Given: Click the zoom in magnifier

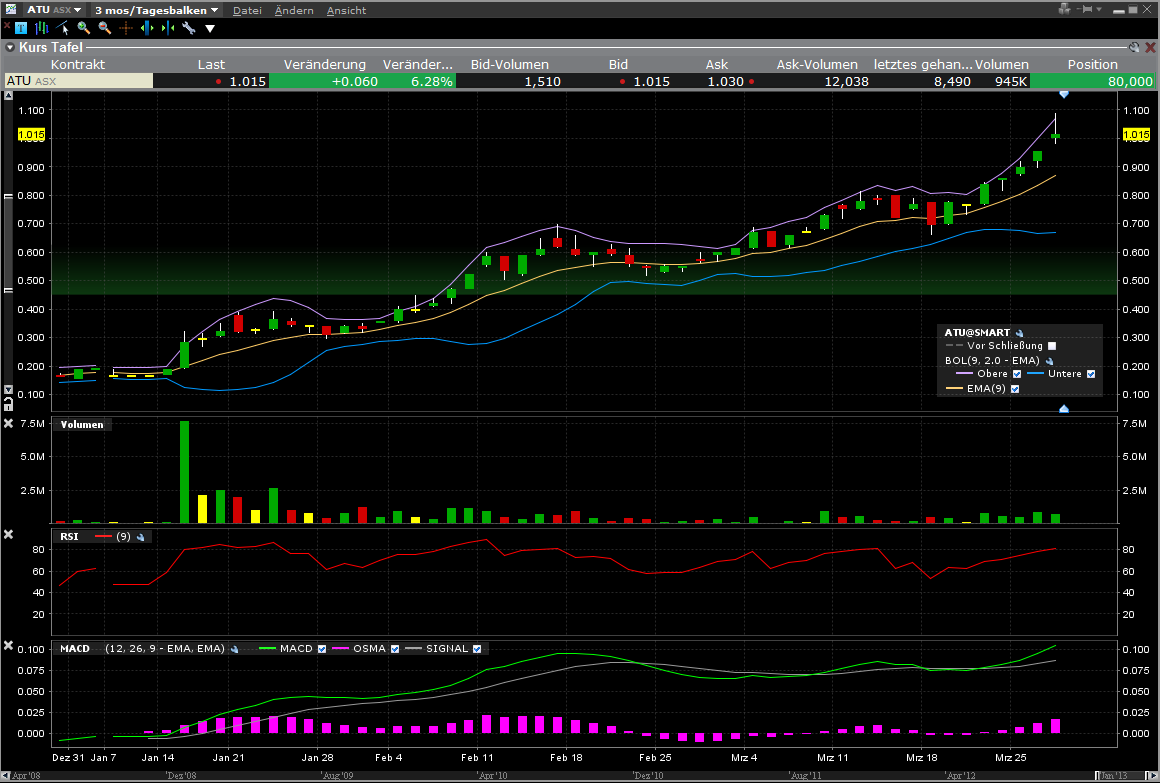Looking at the screenshot, I should pos(84,28).
